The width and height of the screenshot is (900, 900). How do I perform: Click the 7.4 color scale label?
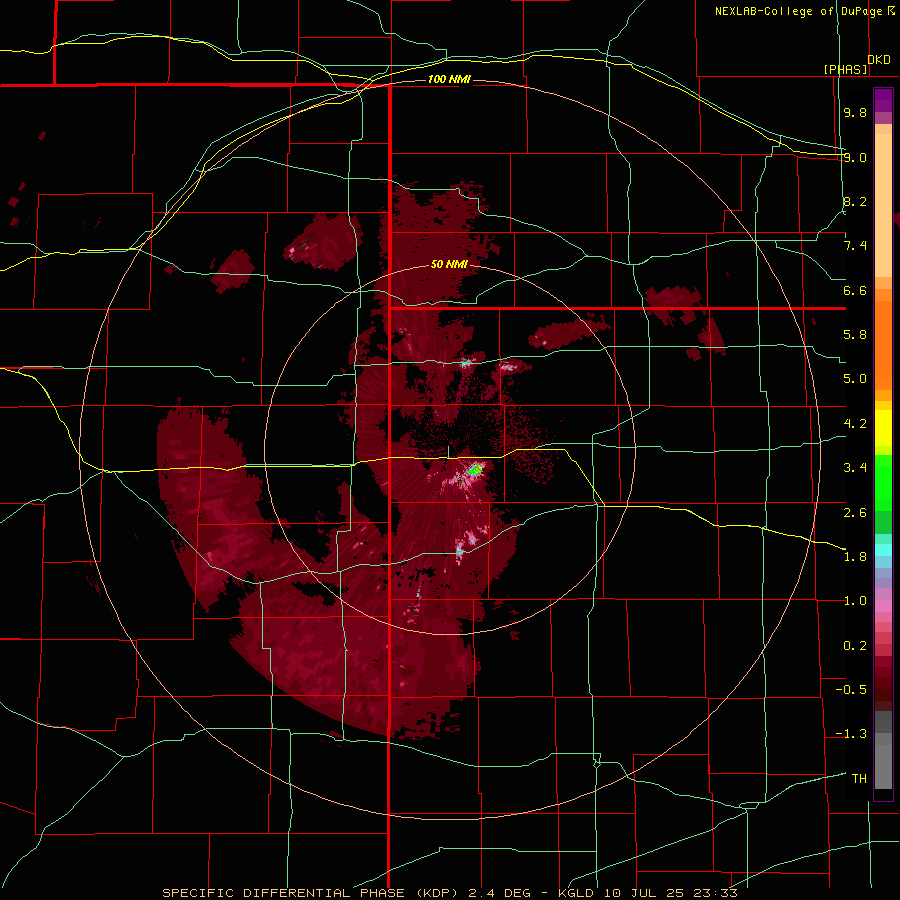tap(855, 246)
